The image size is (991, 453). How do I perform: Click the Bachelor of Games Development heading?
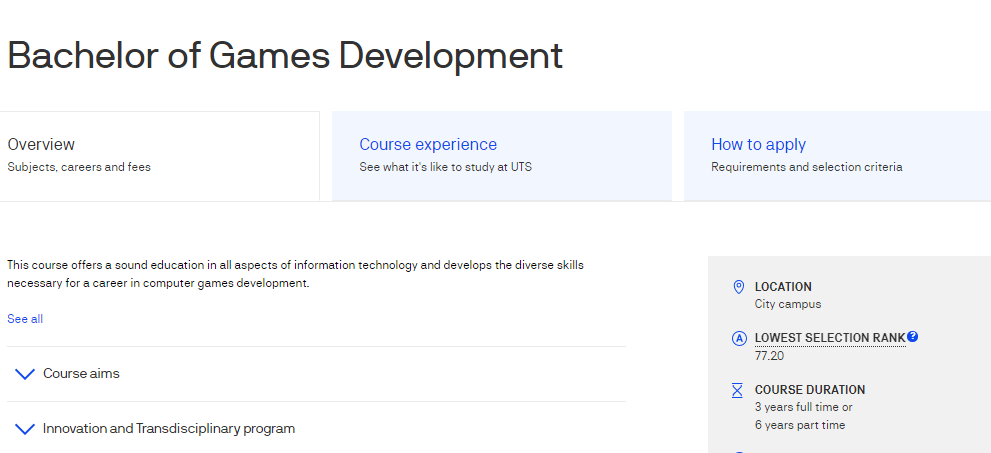point(285,56)
